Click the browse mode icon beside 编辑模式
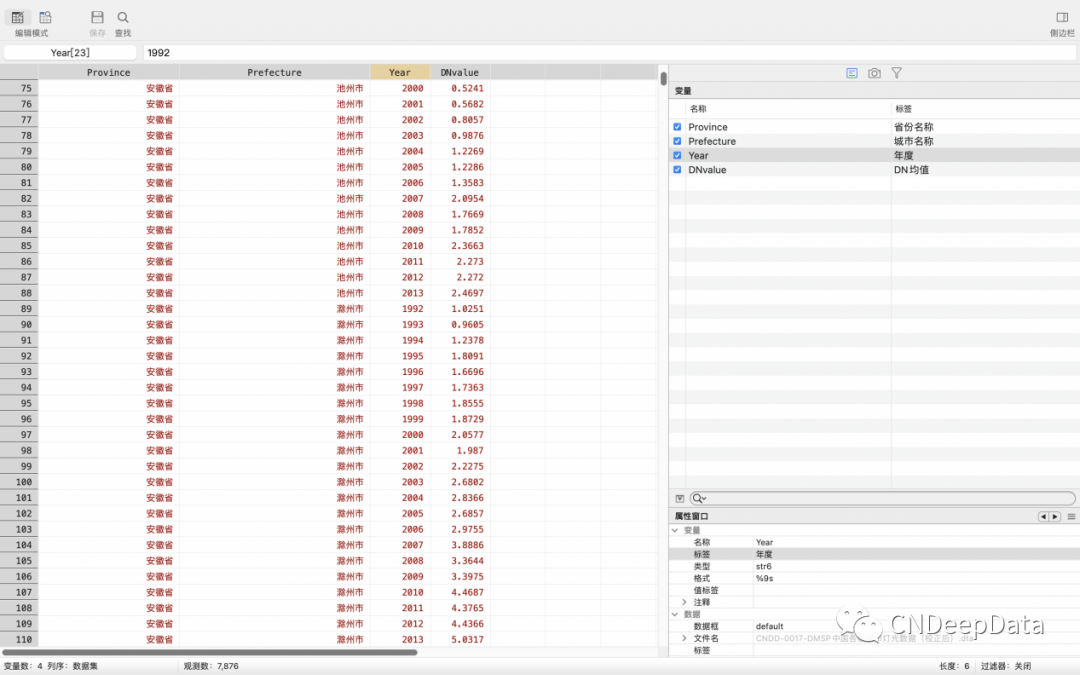The height and width of the screenshot is (675, 1080). (45, 17)
